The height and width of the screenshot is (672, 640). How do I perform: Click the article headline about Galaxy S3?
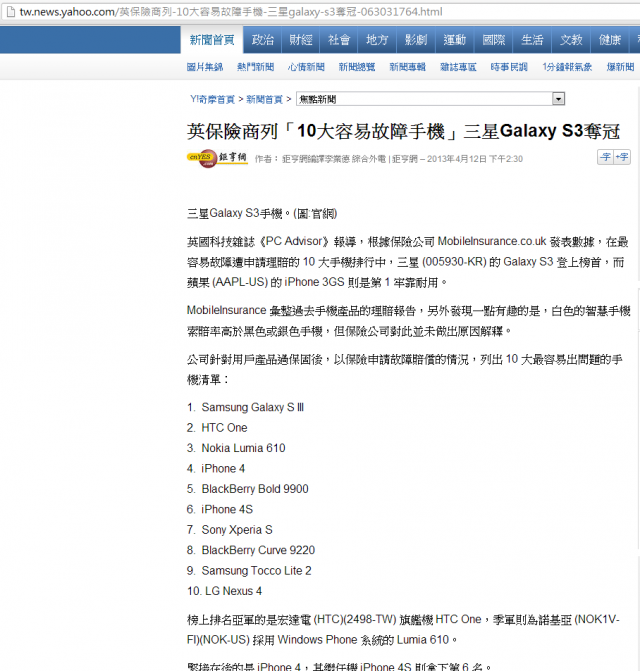tap(403, 131)
